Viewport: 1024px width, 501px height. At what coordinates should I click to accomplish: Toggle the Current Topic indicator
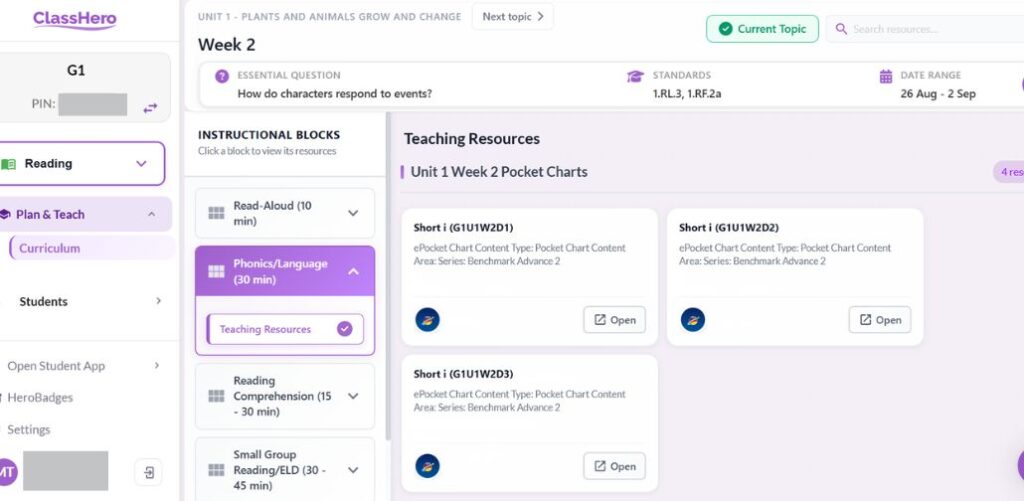tap(762, 29)
